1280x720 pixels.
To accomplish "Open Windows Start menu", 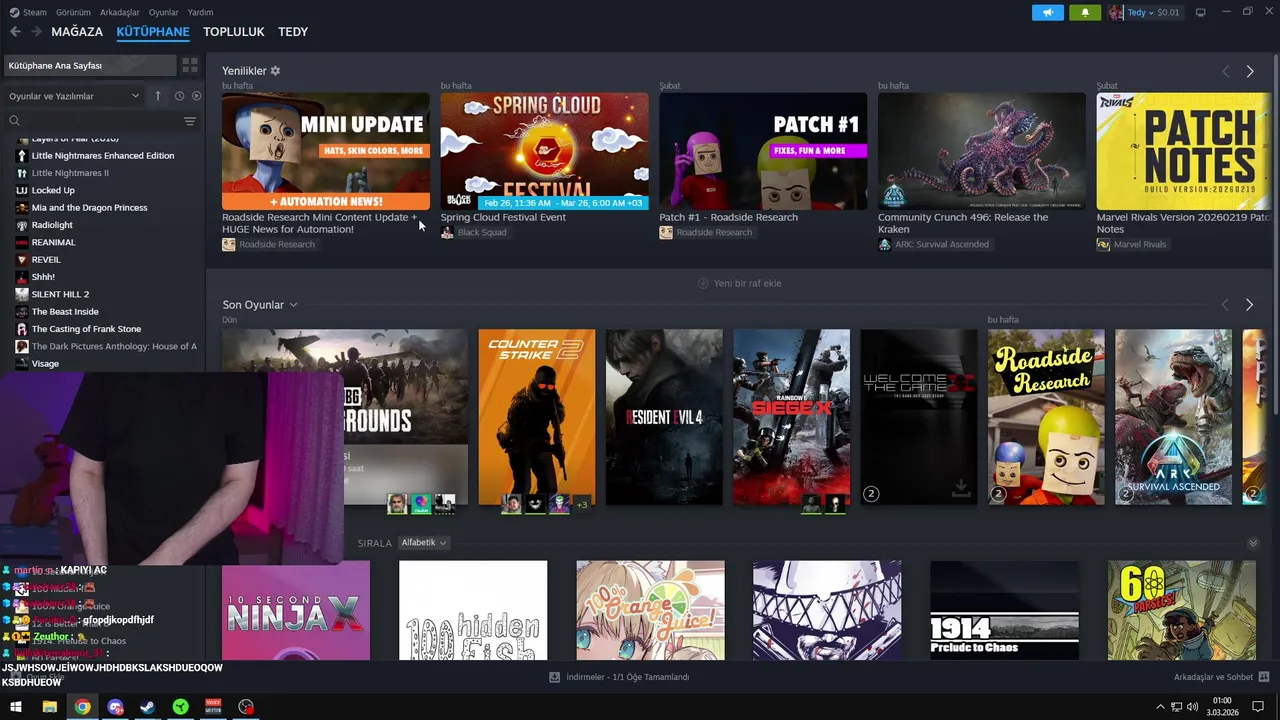I will (x=16, y=707).
